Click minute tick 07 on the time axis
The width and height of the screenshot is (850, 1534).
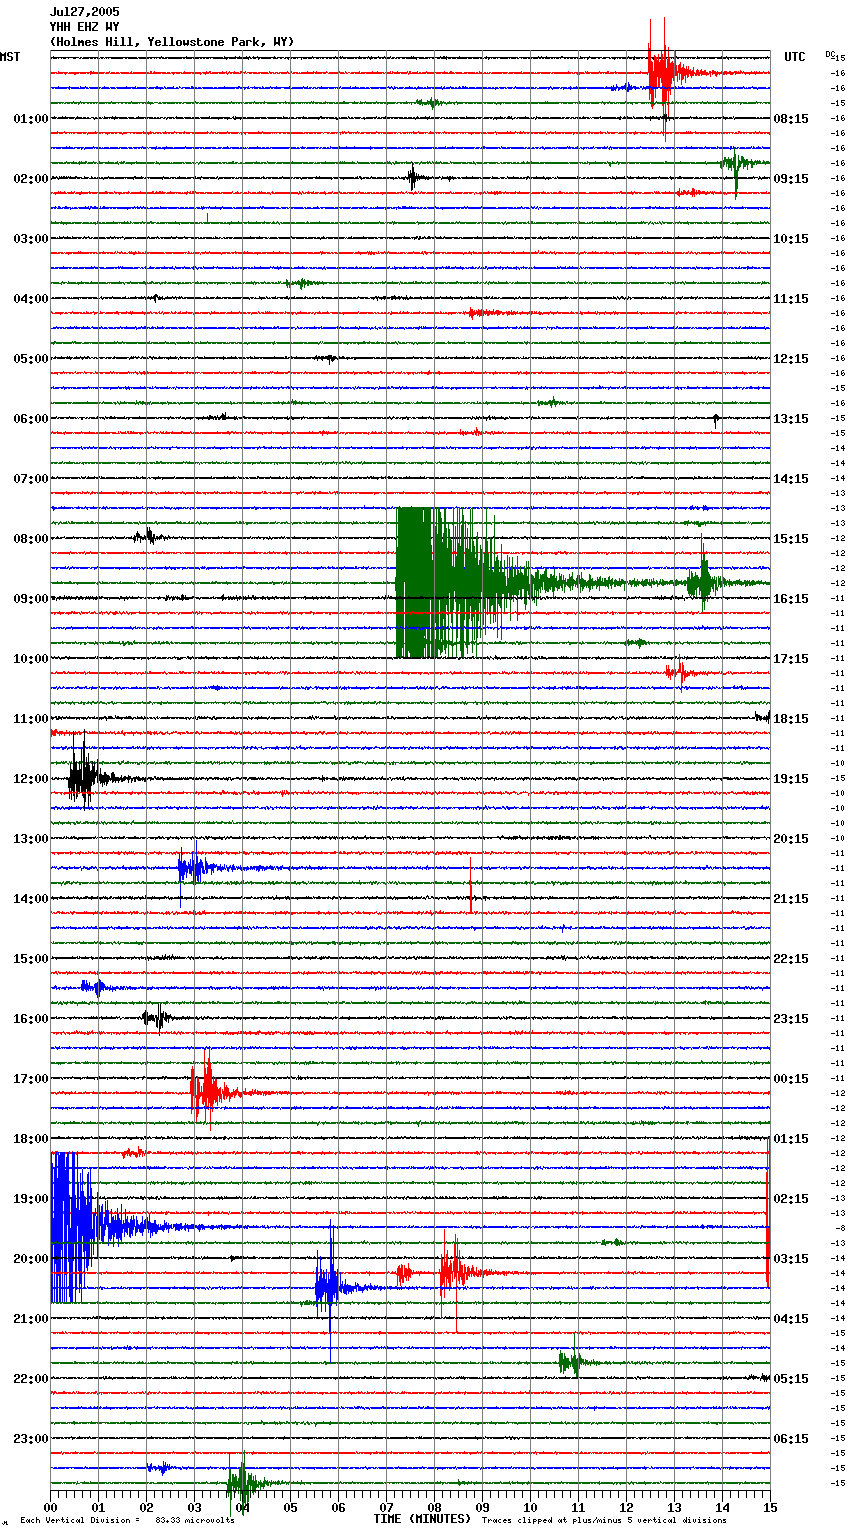point(386,1508)
